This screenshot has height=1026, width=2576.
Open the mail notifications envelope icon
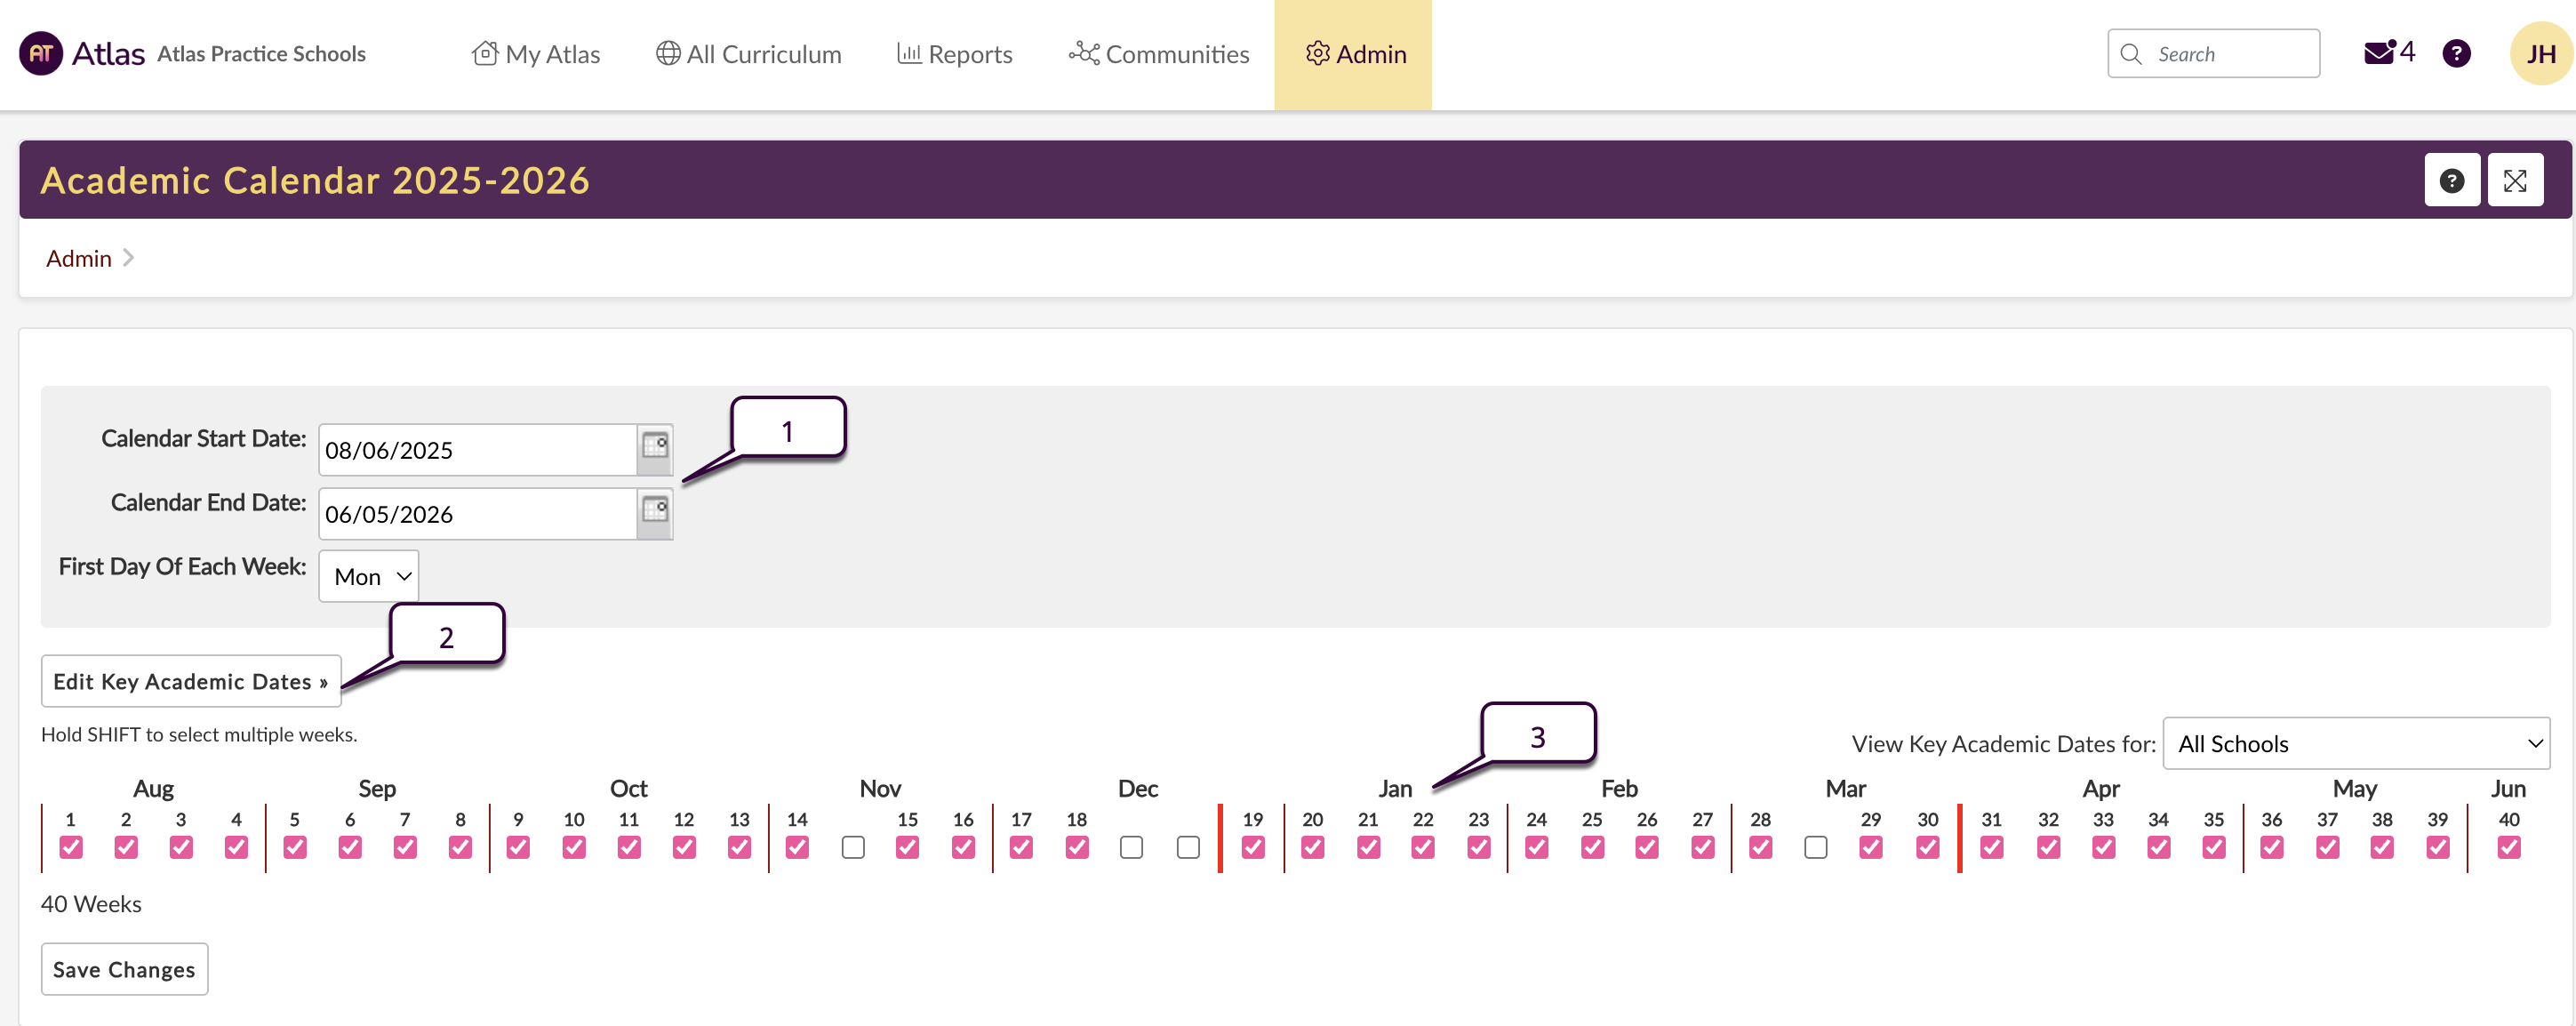pyautogui.click(x=2377, y=53)
